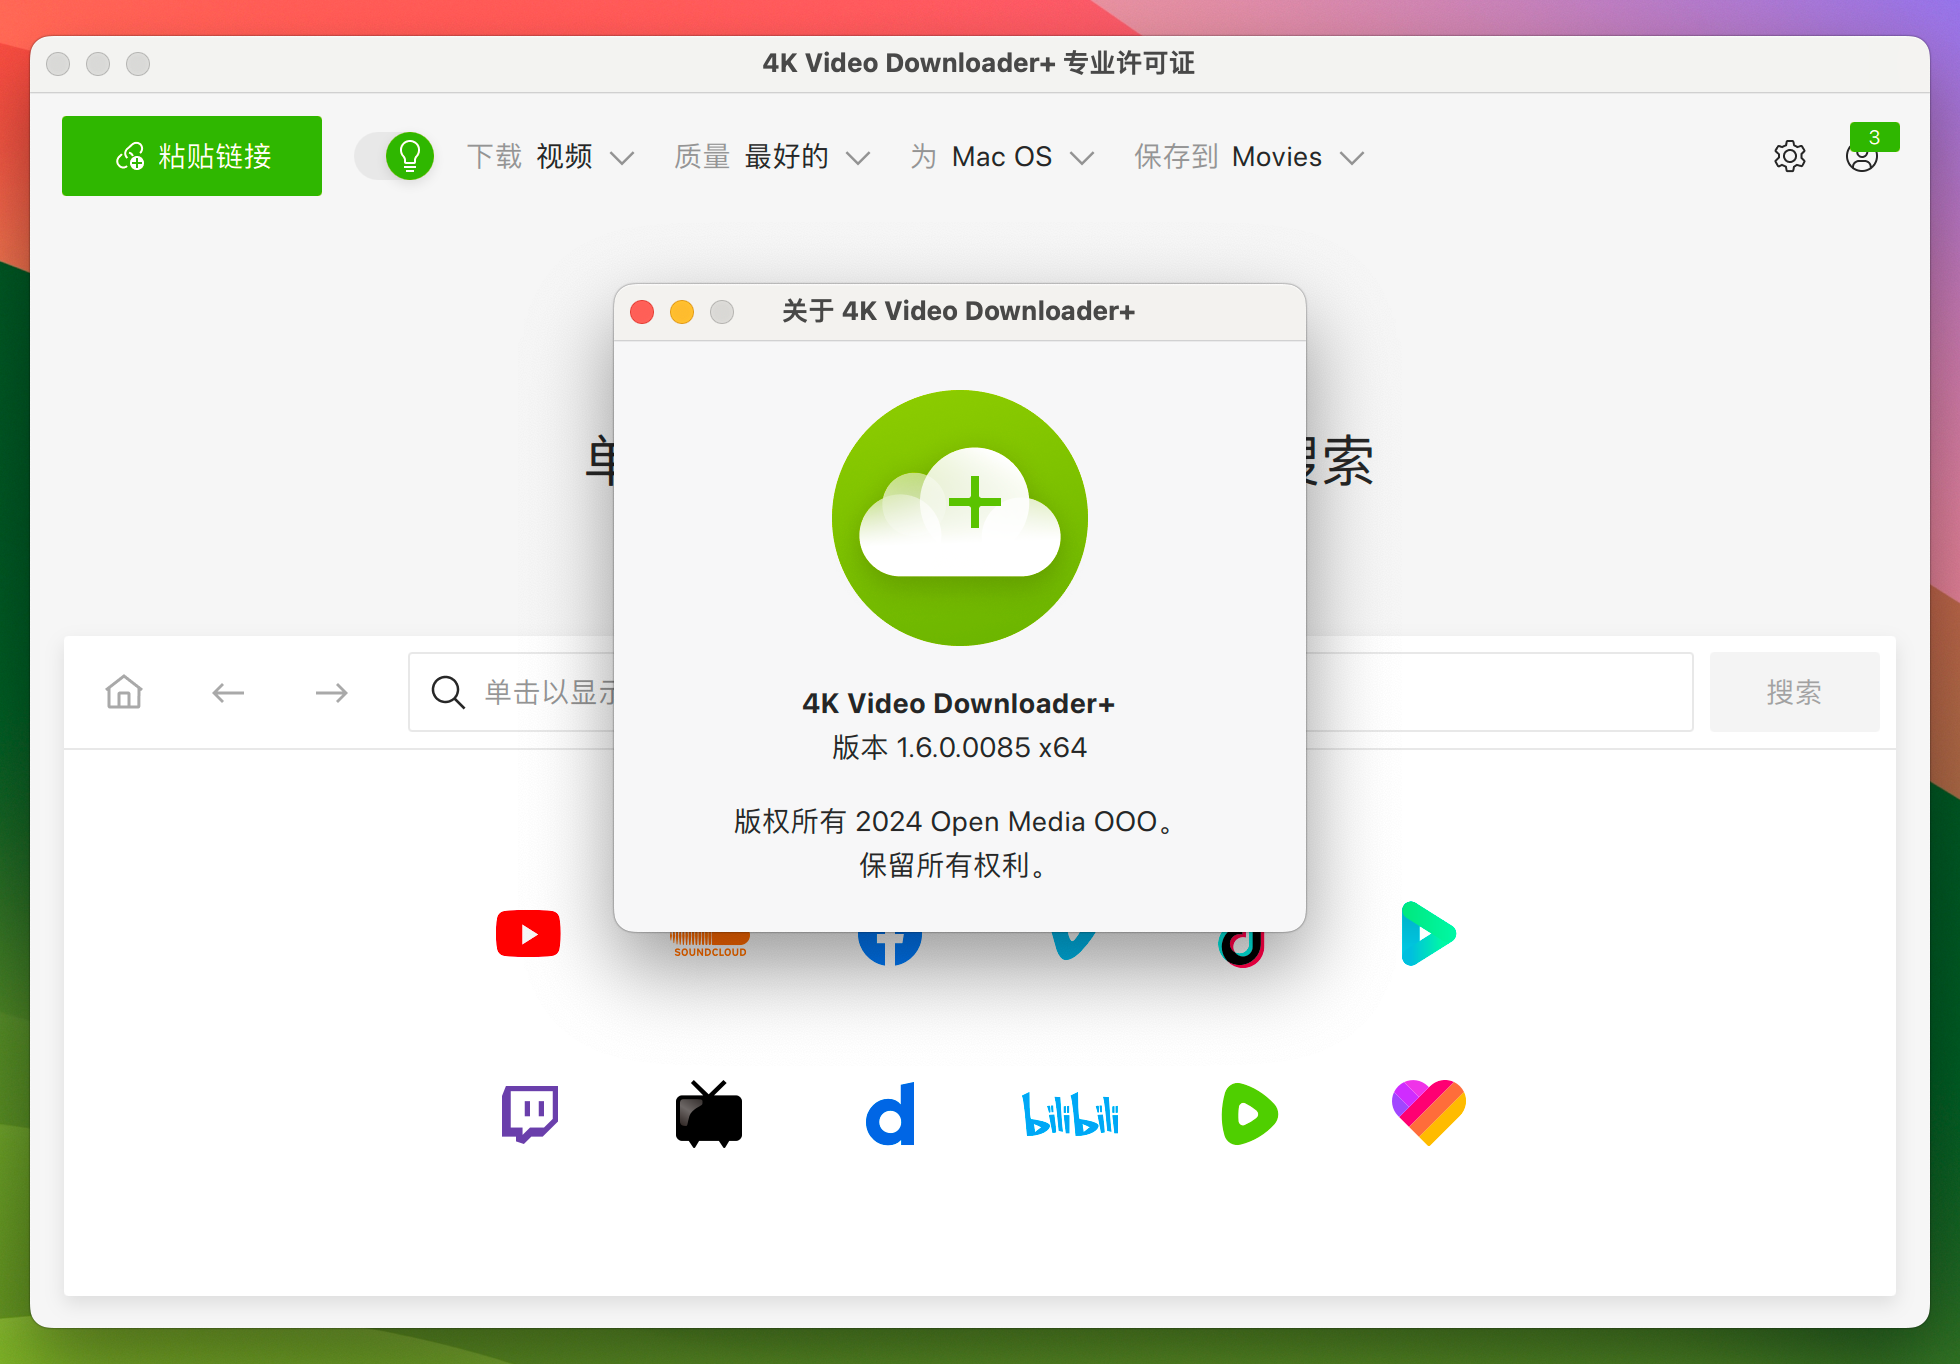Navigate back with the left arrow

[228, 692]
